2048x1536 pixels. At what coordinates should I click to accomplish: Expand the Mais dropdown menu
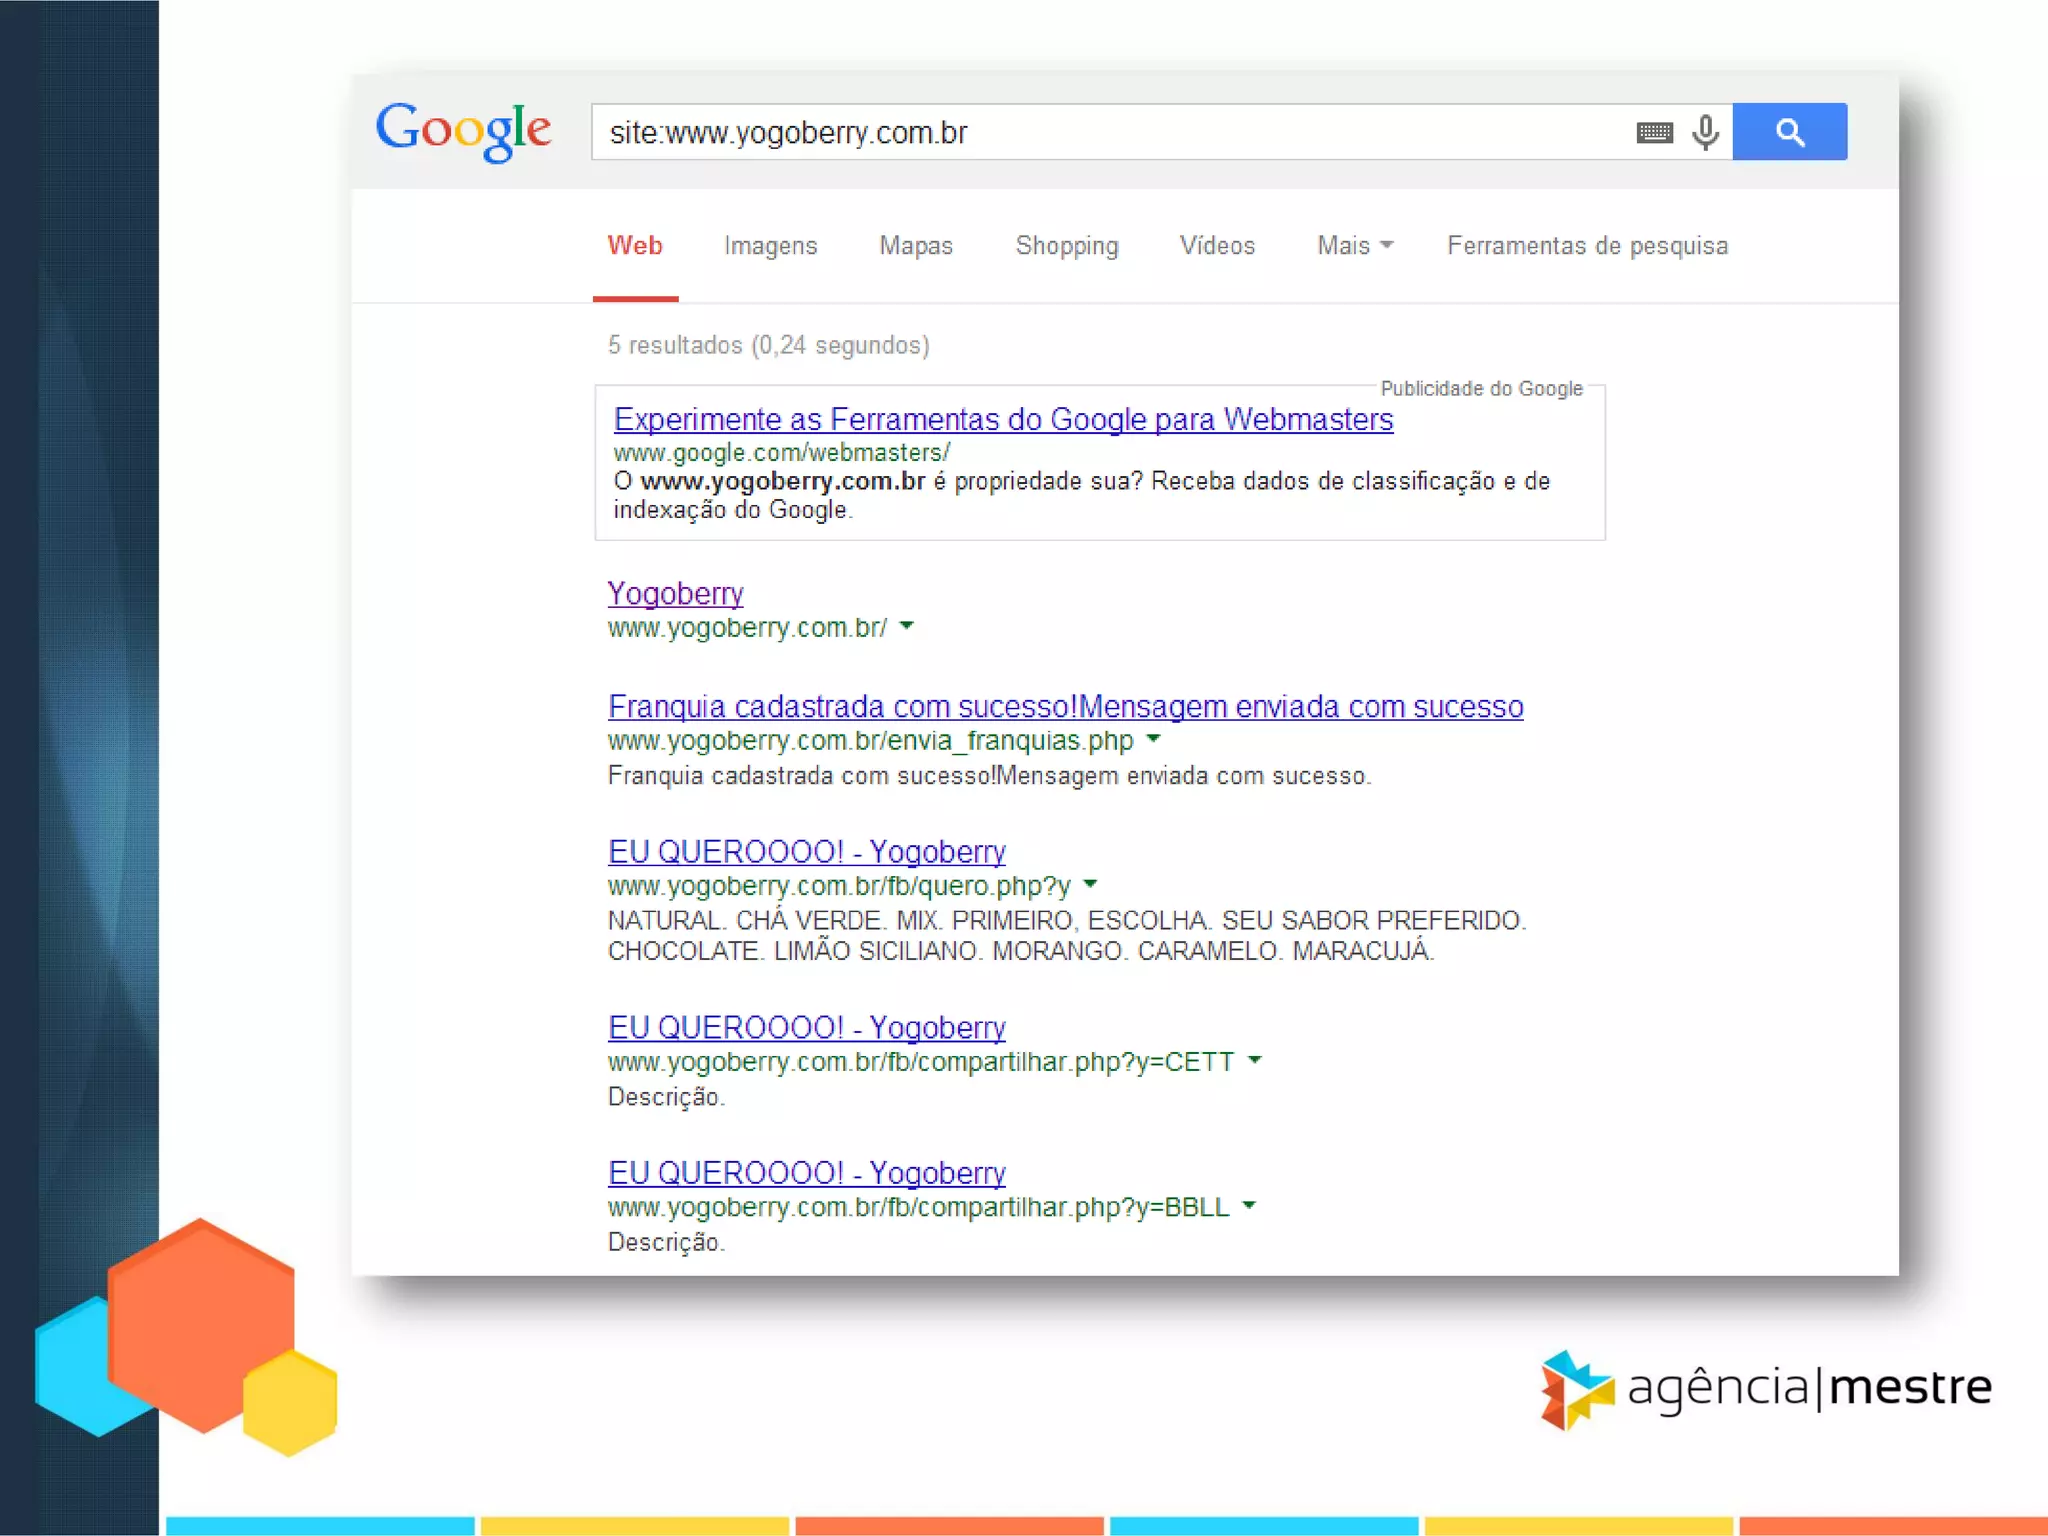[x=1354, y=246]
